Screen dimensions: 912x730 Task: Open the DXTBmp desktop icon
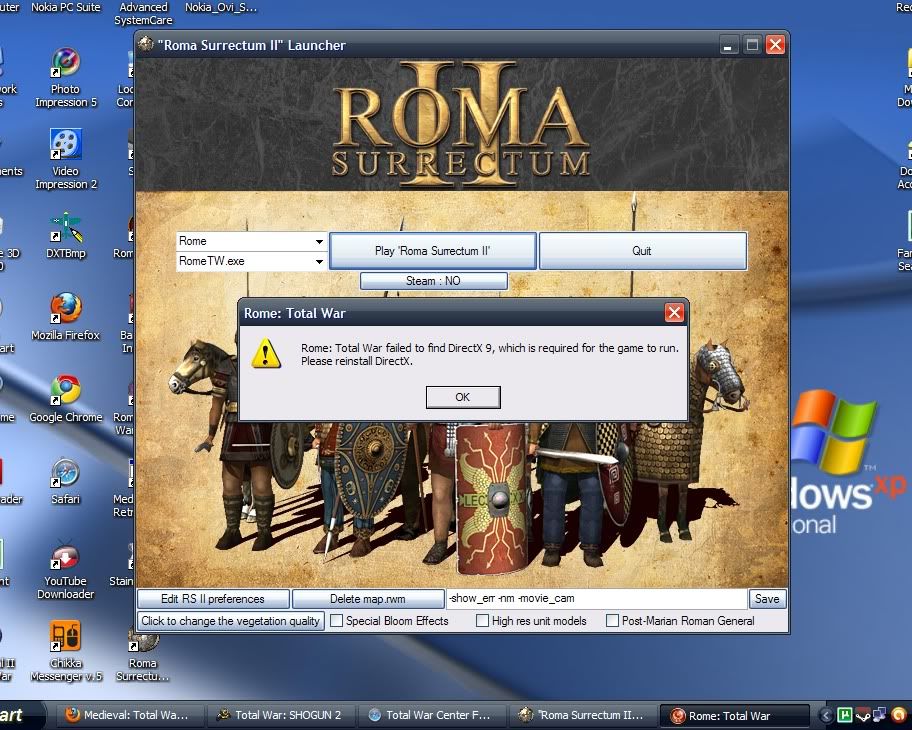click(66, 228)
